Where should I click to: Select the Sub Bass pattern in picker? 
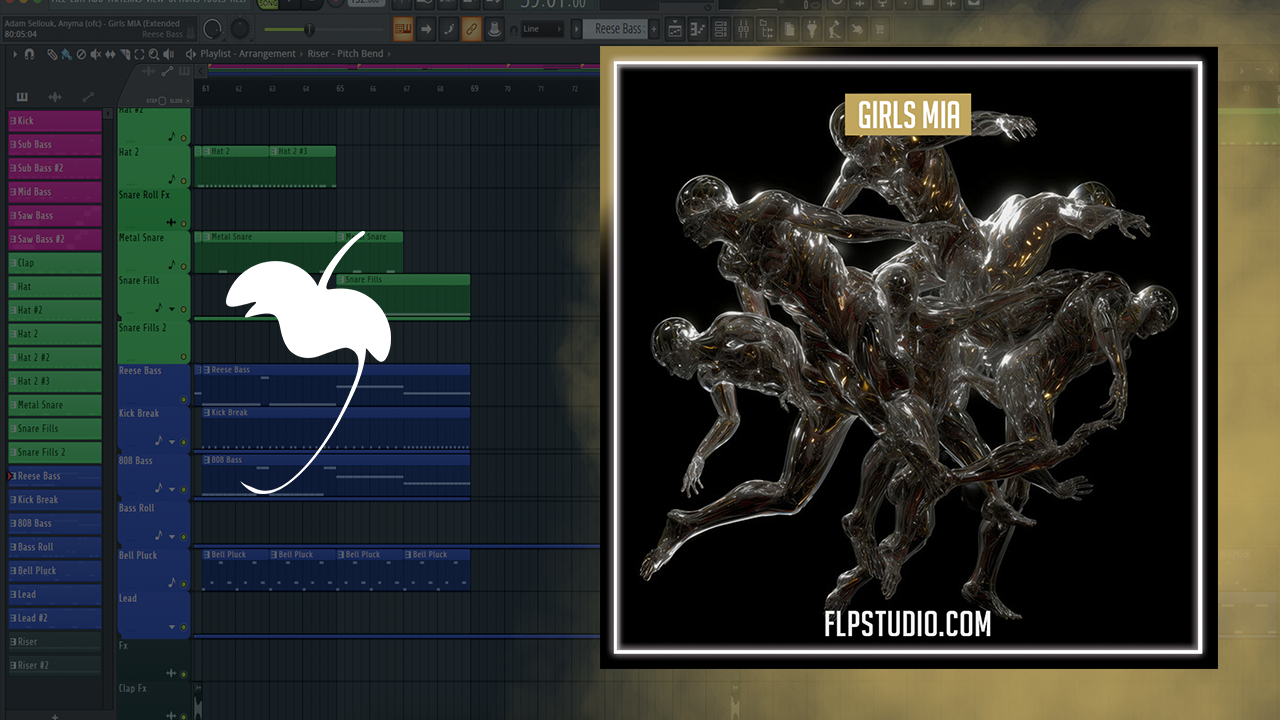tap(55, 145)
